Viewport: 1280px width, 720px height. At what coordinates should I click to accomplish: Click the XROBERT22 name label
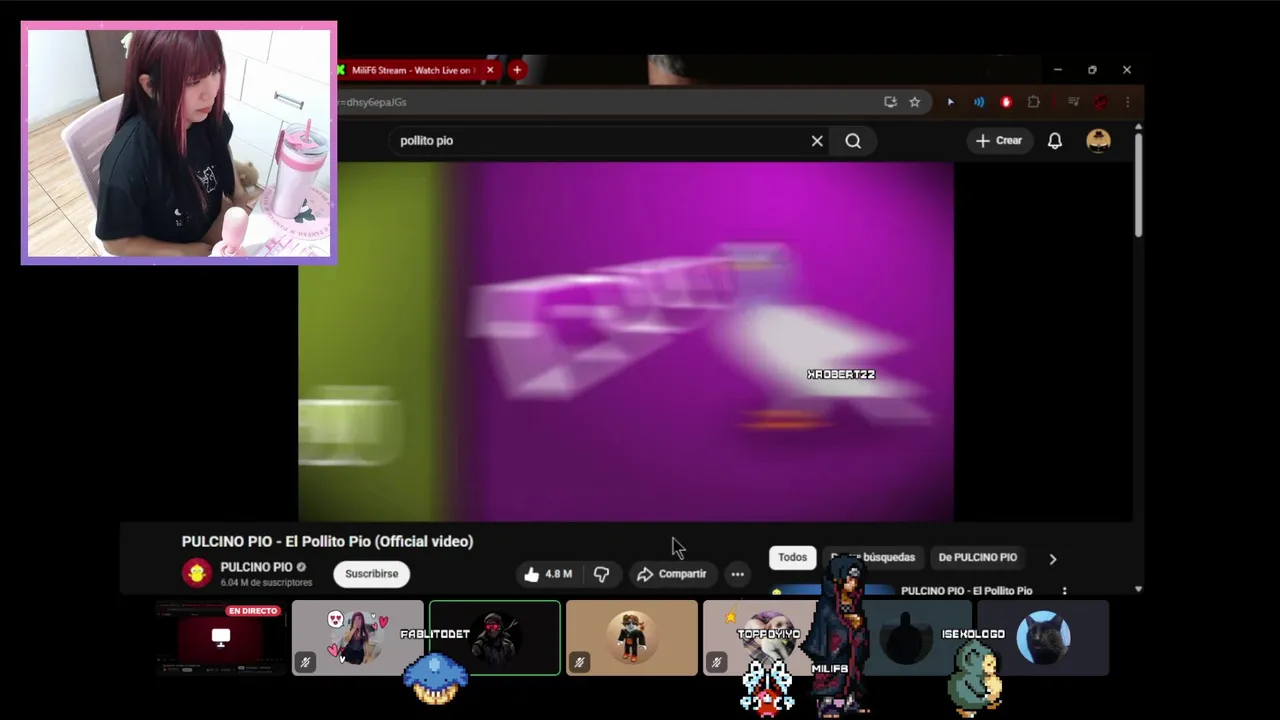(x=841, y=374)
